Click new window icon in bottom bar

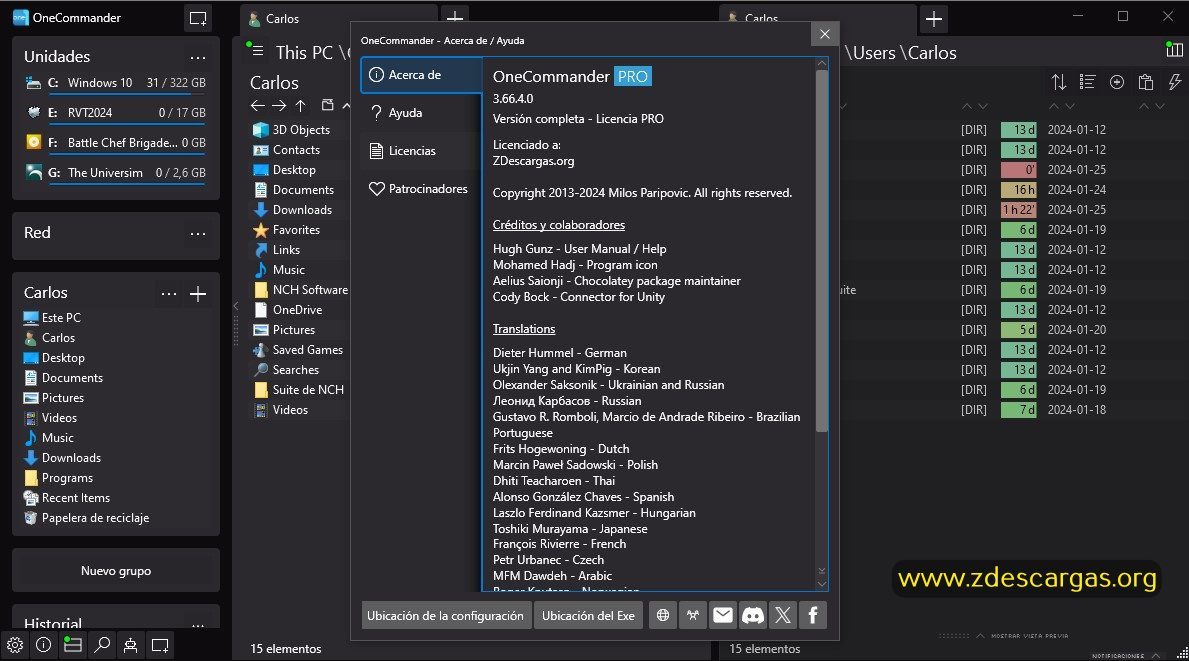coord(160,645)
